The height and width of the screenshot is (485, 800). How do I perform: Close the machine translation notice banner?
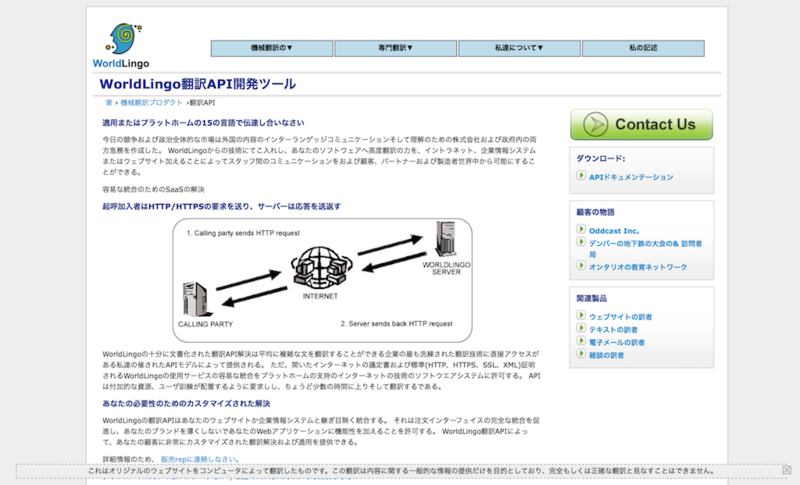787,470
